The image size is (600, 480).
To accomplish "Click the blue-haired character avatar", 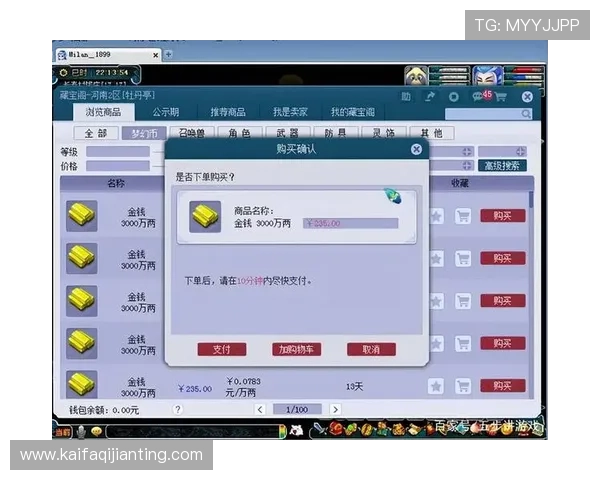I will [487, 76].
